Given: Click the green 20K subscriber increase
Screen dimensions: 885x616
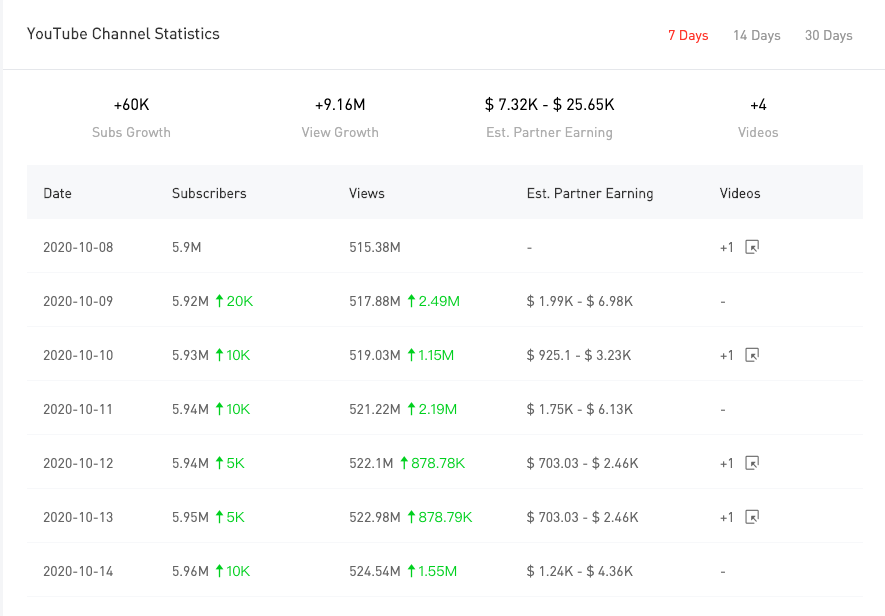Looking at the screenshot, I should (x=234, y=301).
